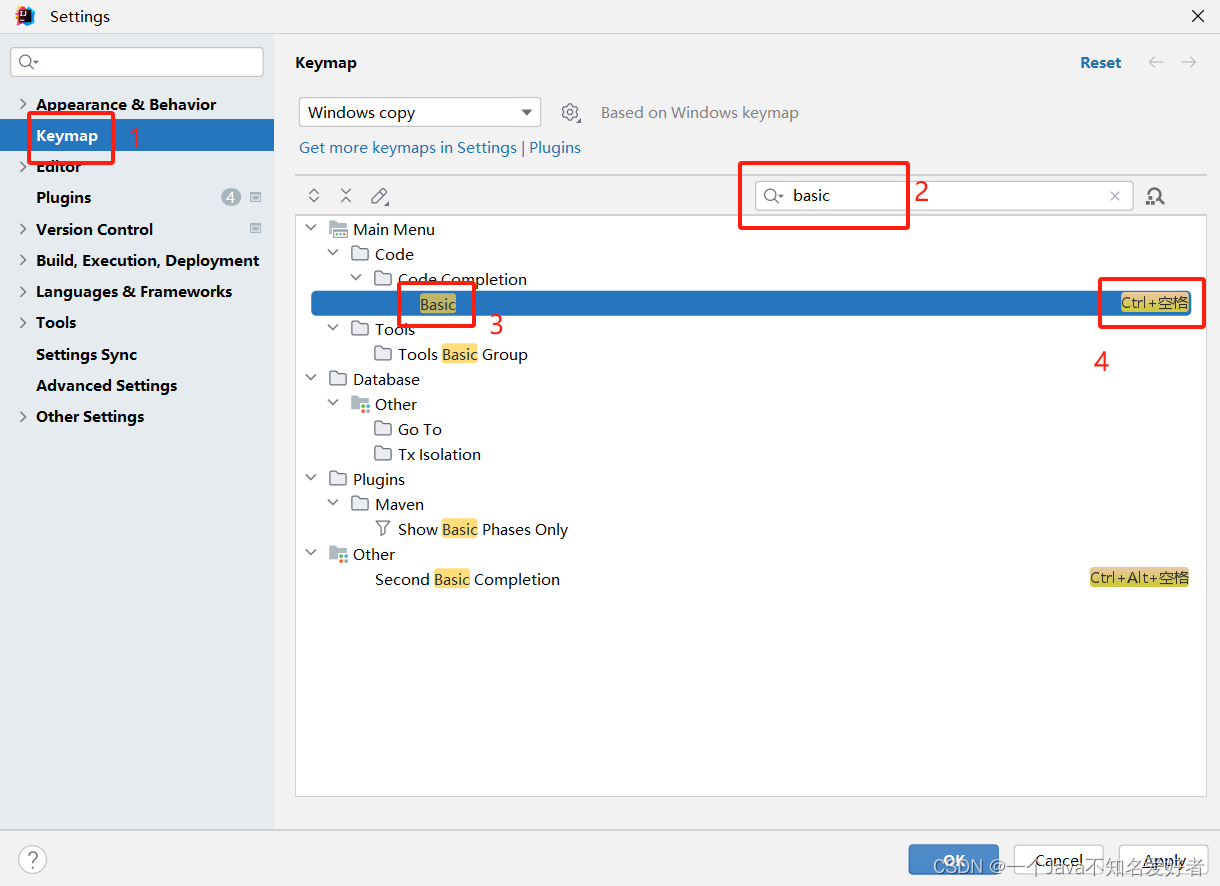The width and height of the screenshot is (1220, 886).
Task: Select Second Basic Completion action
Action: pos(467,579)
